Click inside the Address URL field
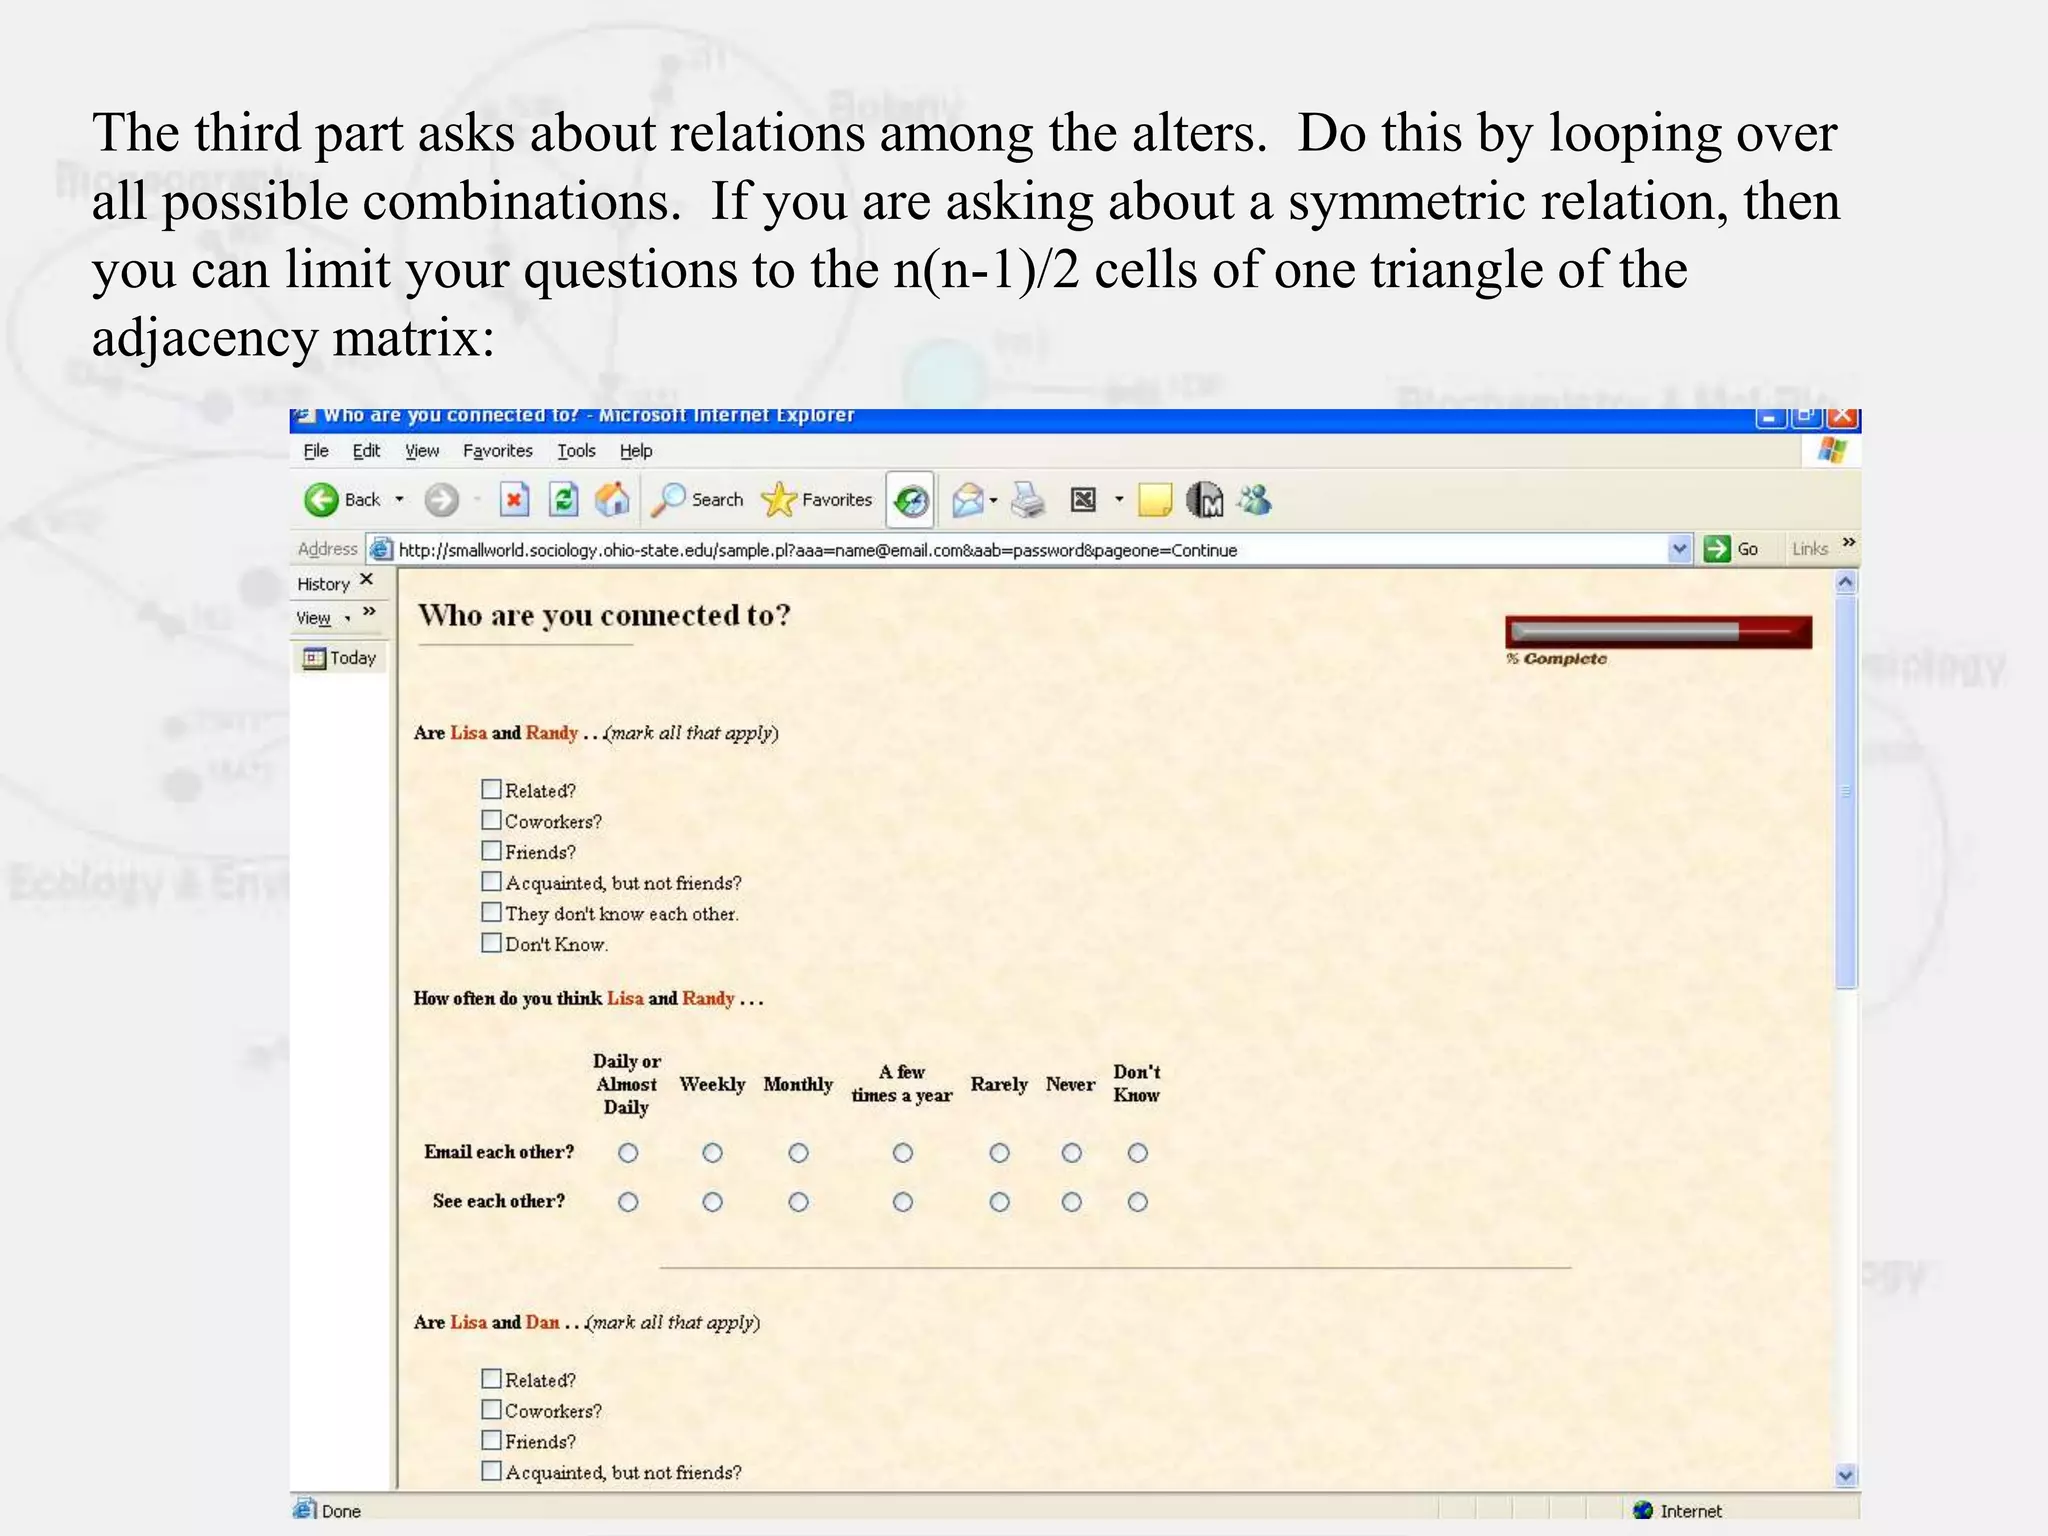 point(1030,549)
